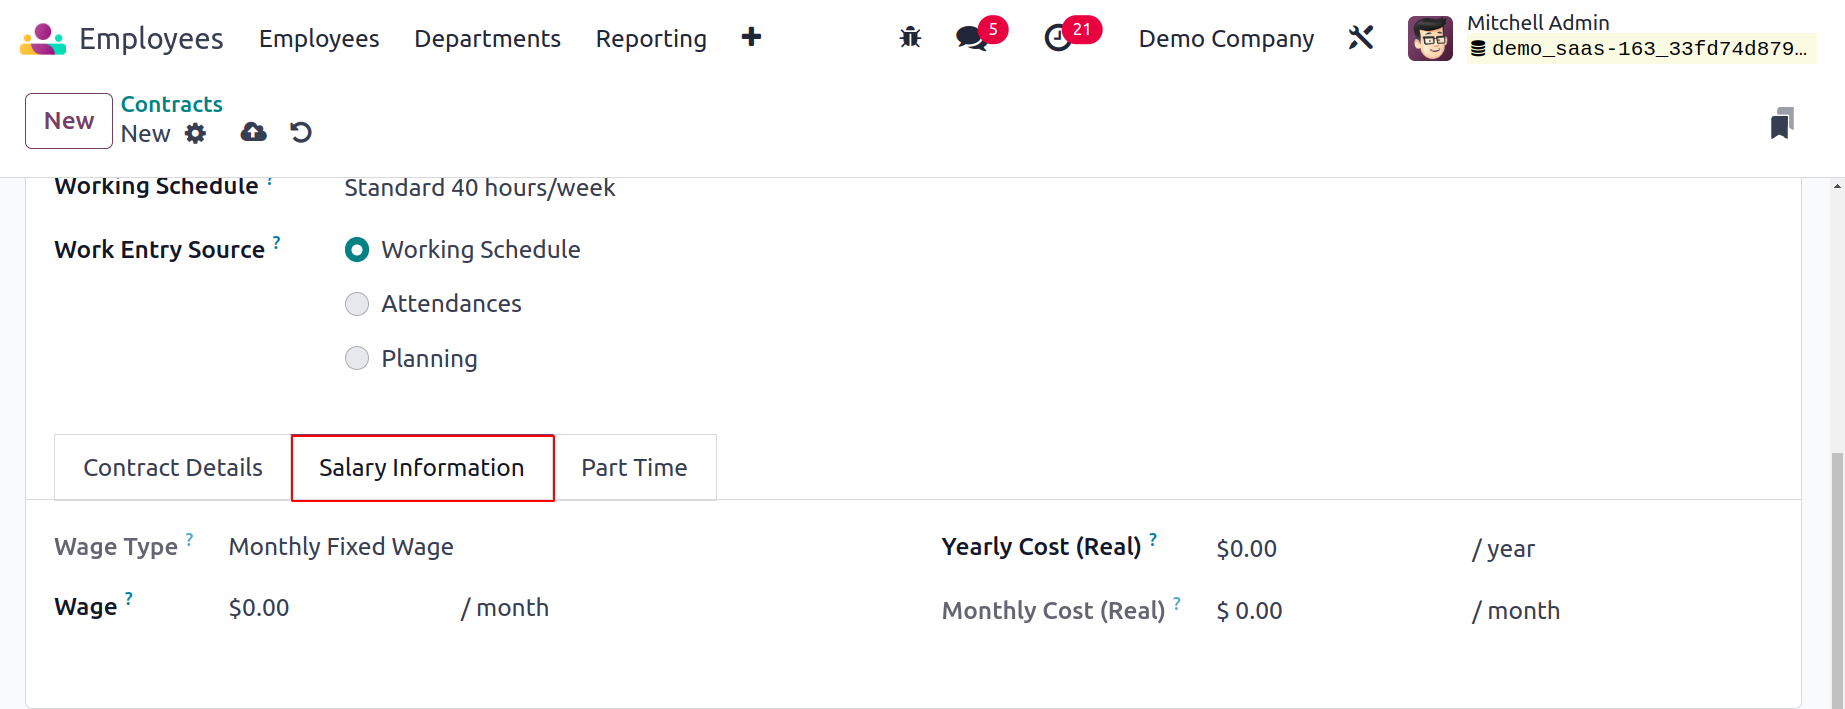The height and width of the screenshot is (709, 1845).
Task: Save record with cloud upload icon
Action: (254, 132)
